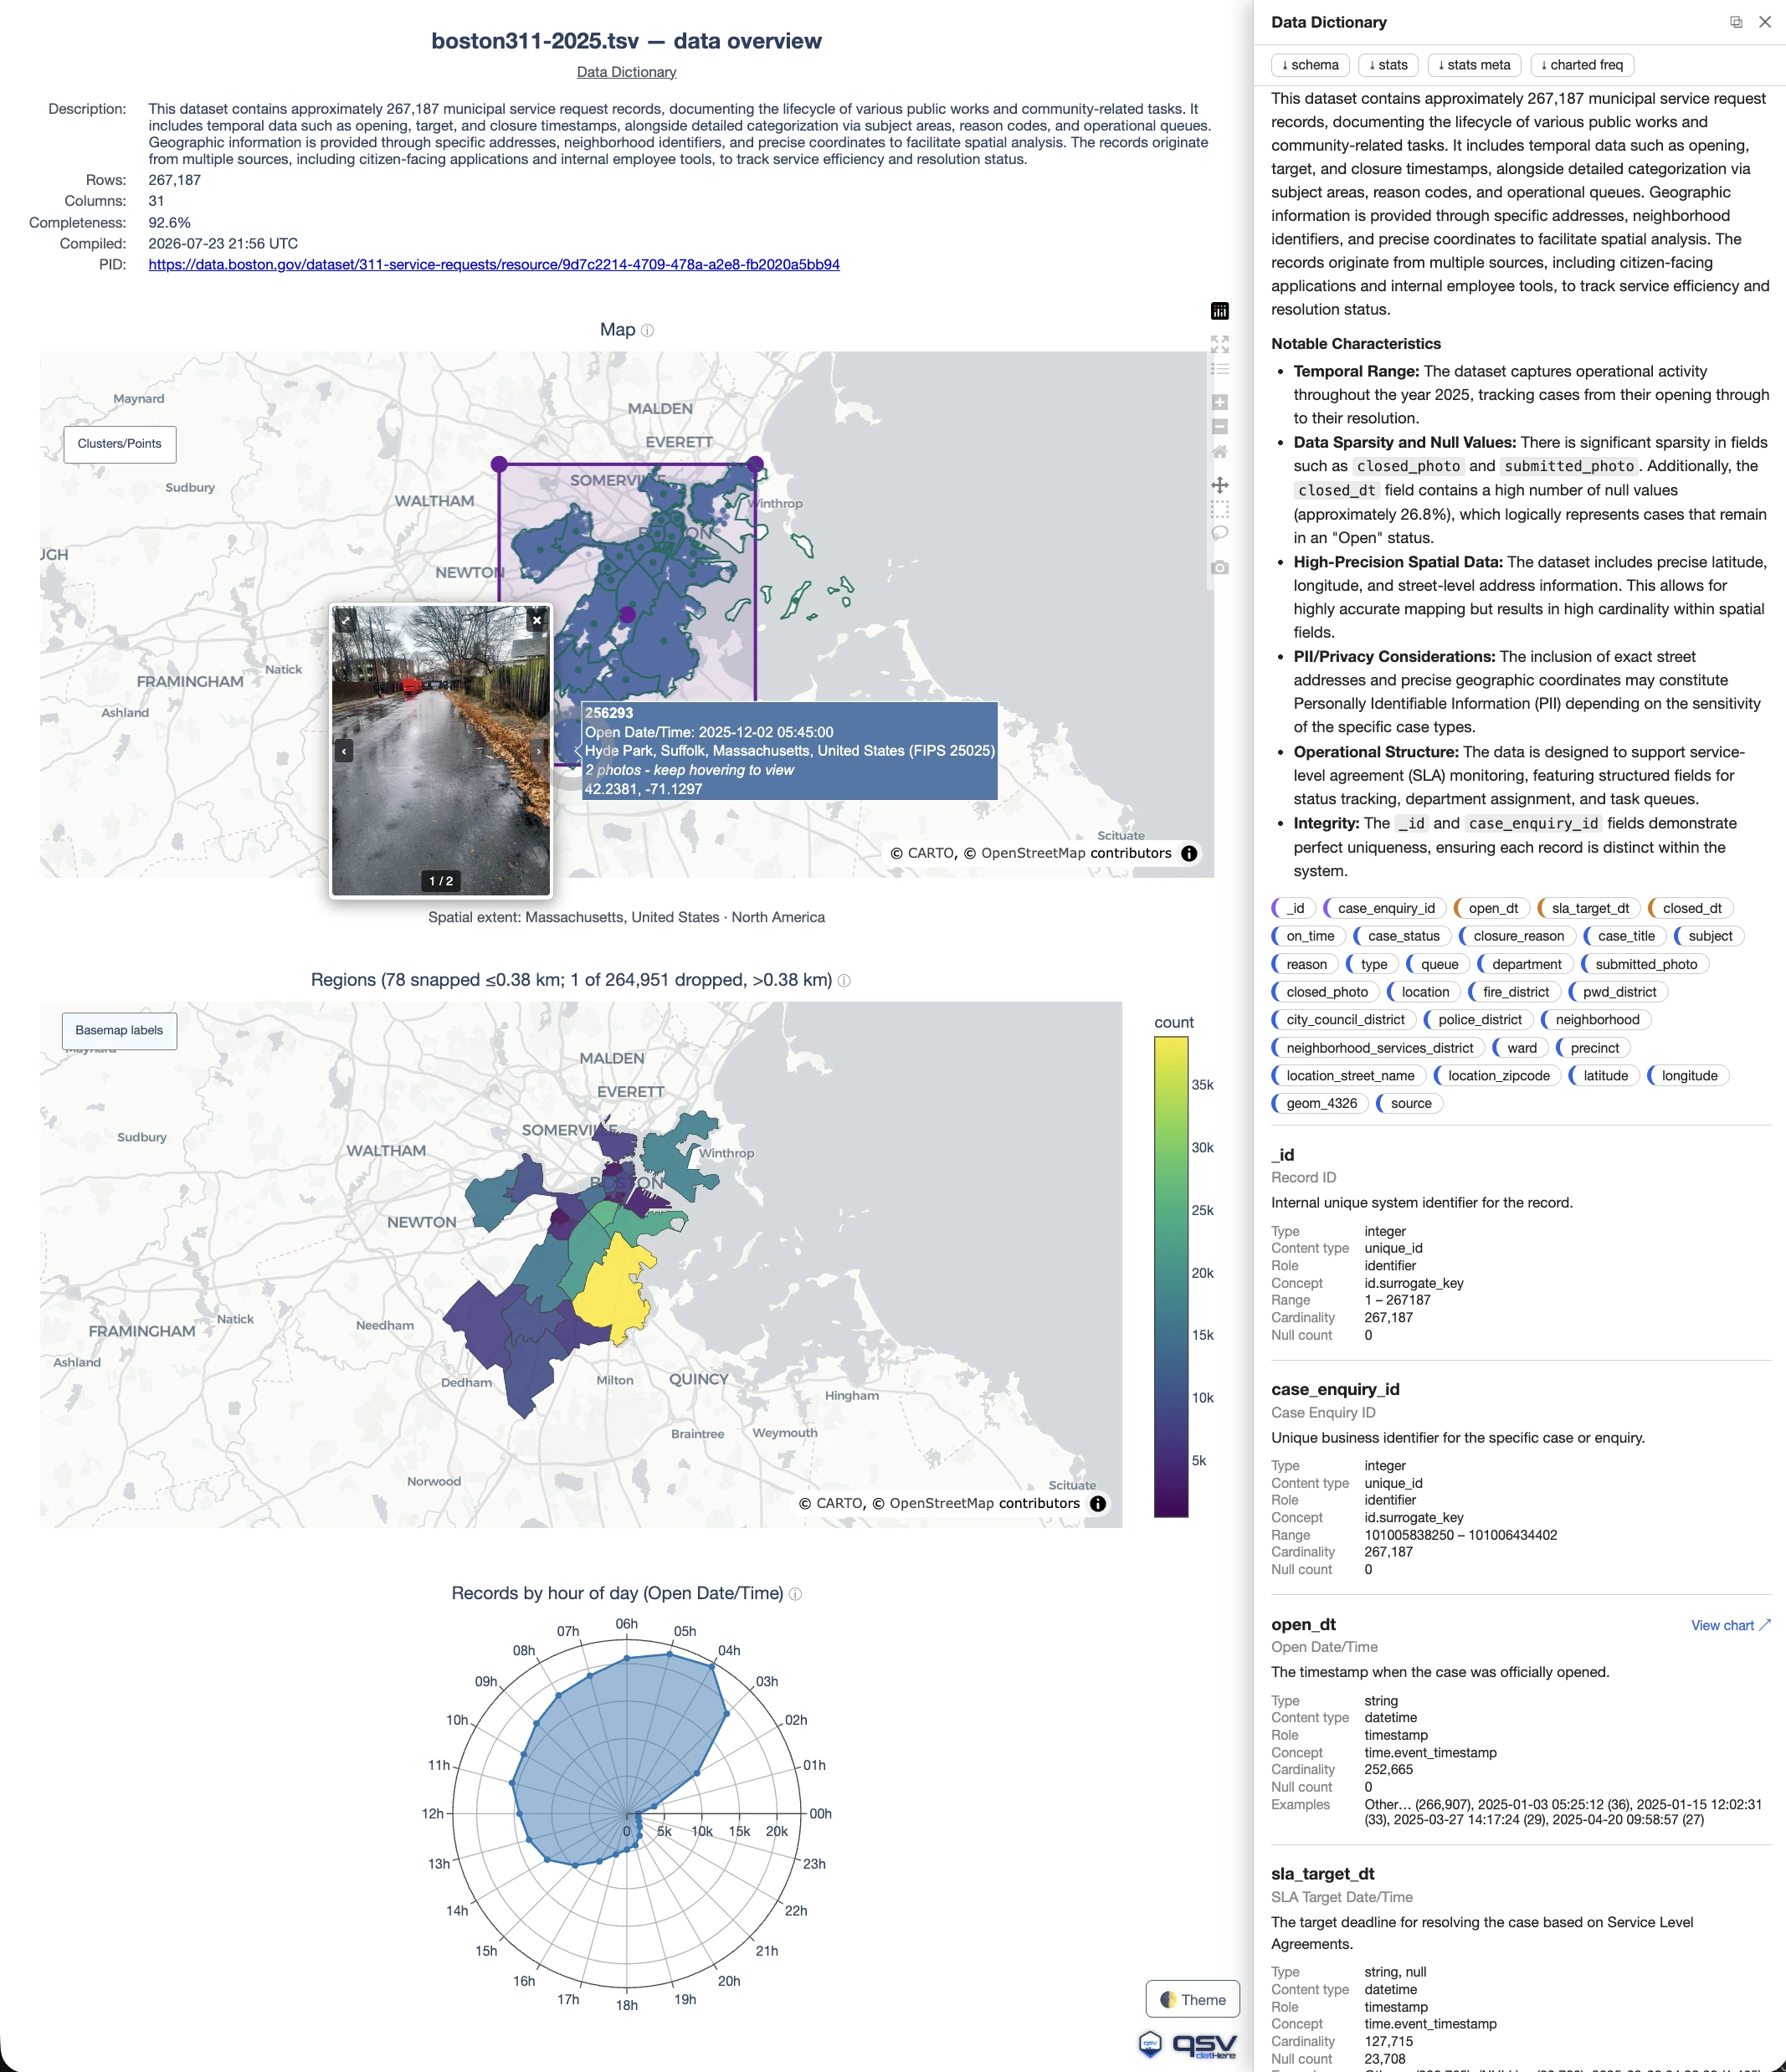
Task: Select the source field chip
Action: (1410, 1105)
